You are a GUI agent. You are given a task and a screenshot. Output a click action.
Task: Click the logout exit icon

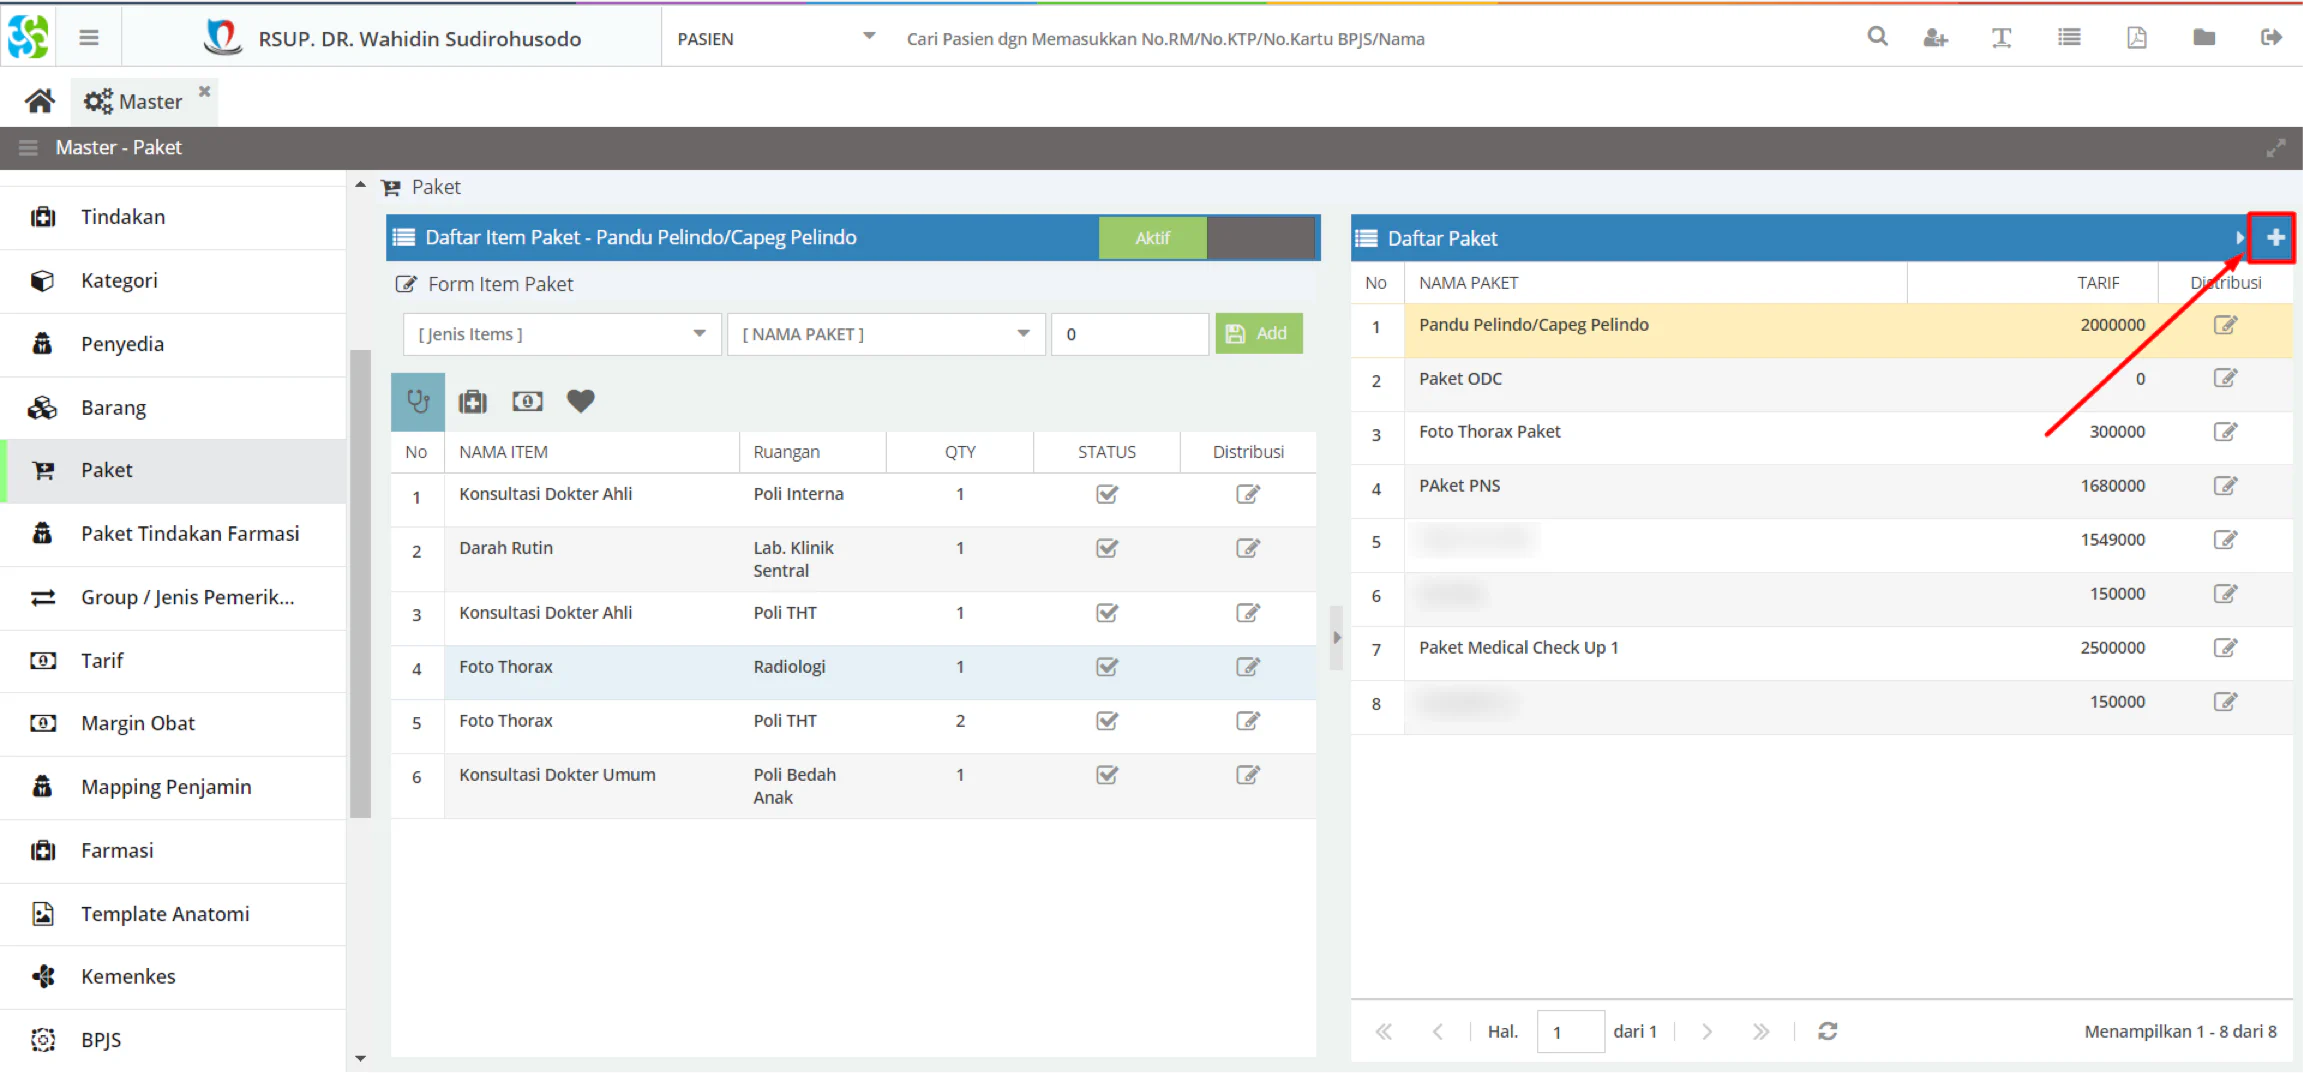2271,38
